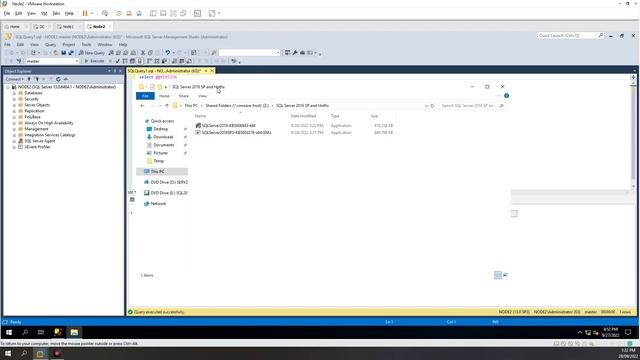Click the search box in File Explorer
This screenshot has width=640, height=360.
472,106
